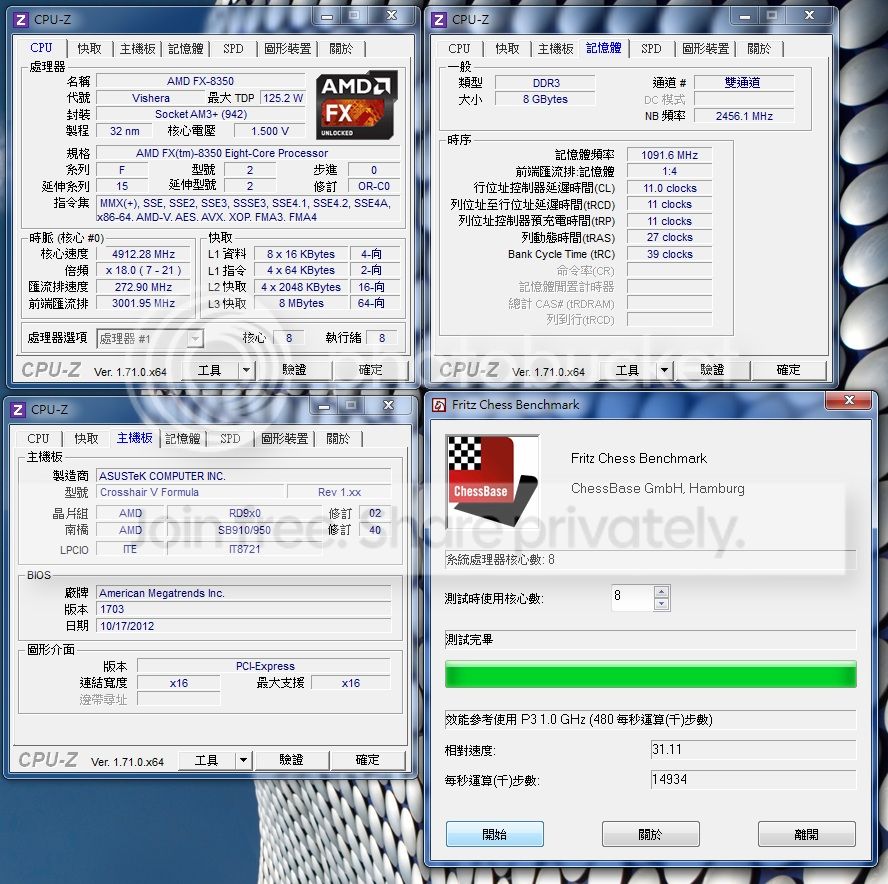Click the NB frequency value 2456.1 MHz

point(744,116)
